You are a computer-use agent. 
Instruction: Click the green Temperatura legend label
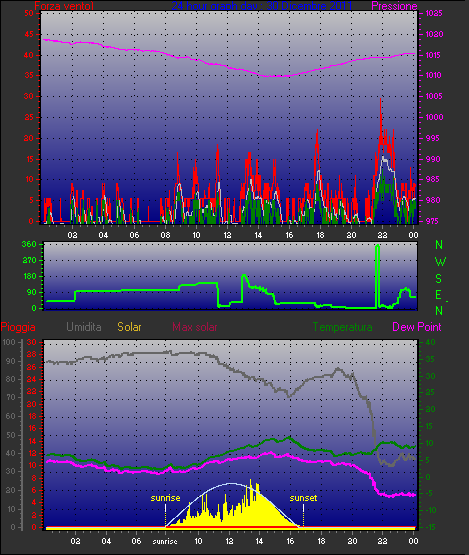click(342, 327)
